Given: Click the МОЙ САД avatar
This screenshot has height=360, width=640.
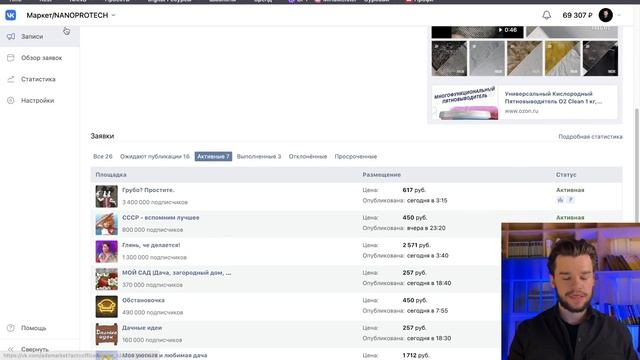Looking at the screenshot, I should (107, 279).
